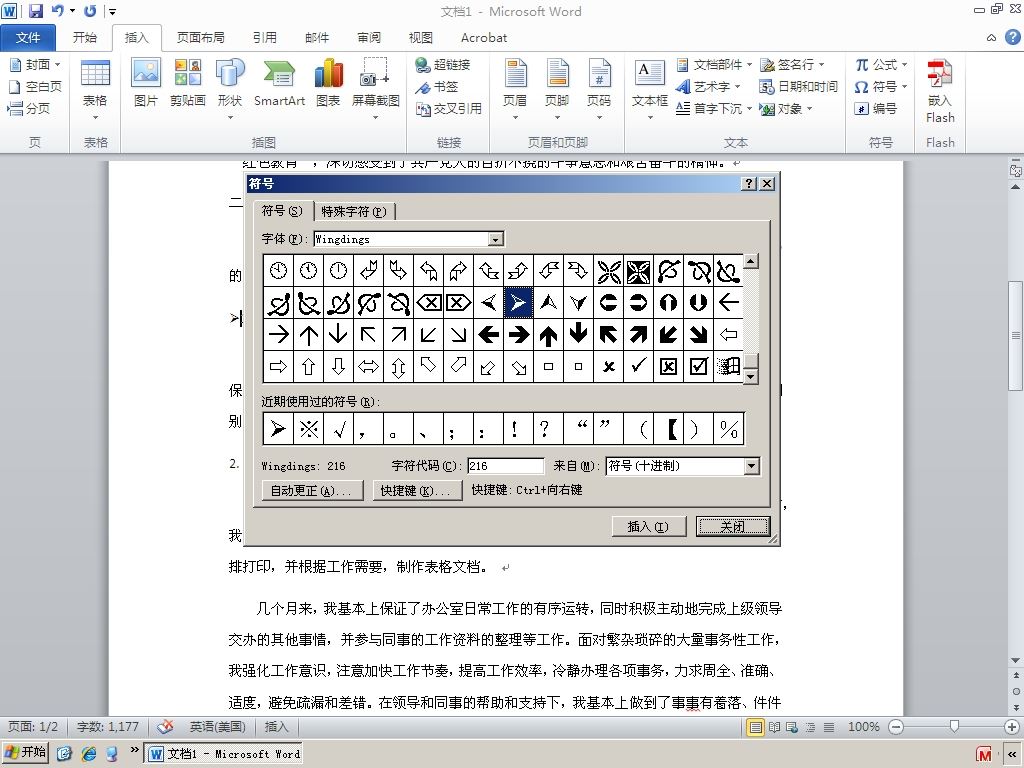This screenshot has width=1024, height=768.
Task: Switch to the Special Characters (特殊字符) tab
Action: coord(354,212)
